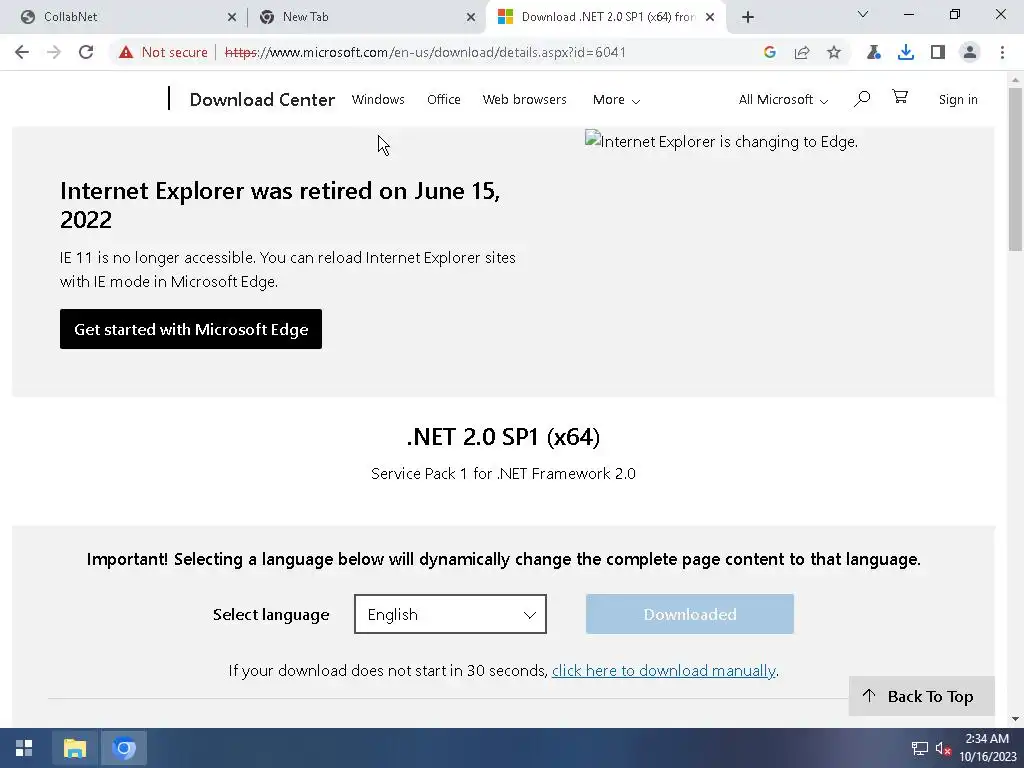This screenshot has width=1024, height=768.
Task: Click the .NET 2.0 SP1 (x64) heading
Action: (x=503, y=437)
